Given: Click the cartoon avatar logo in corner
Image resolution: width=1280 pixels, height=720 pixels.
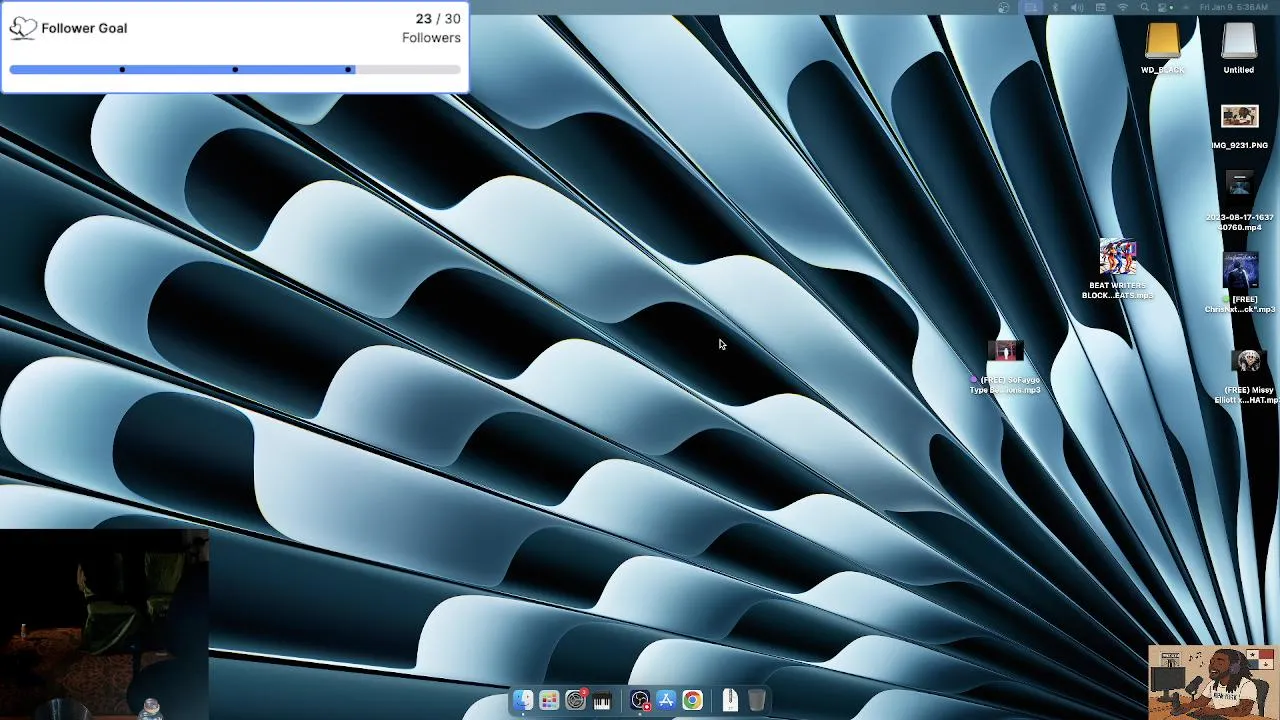Looking at the screenshot, I should point(1212,682).
